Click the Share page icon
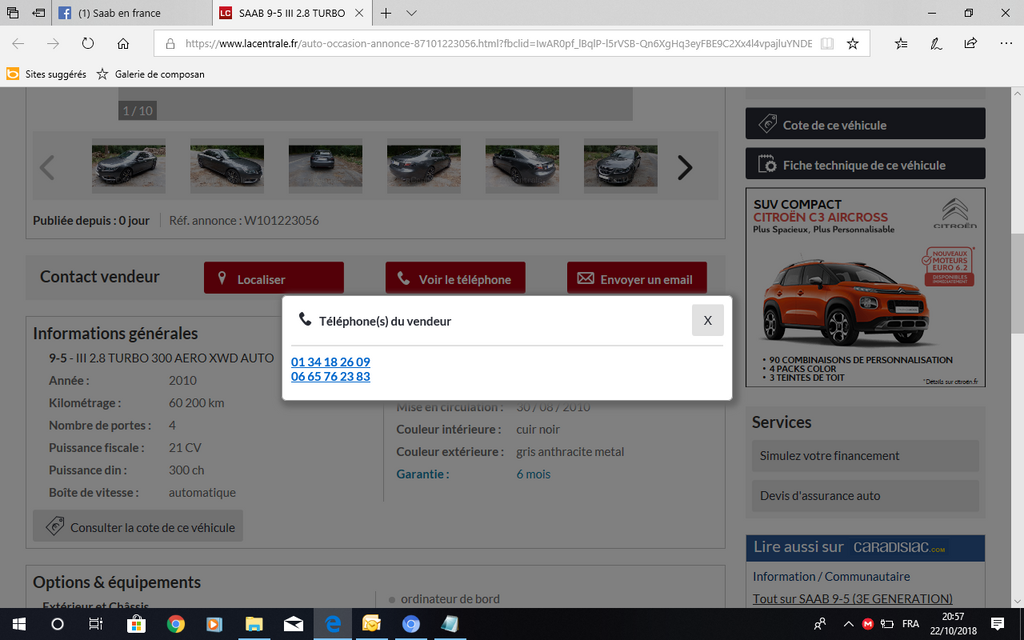The image size is (1024, 640). (970, 44)
